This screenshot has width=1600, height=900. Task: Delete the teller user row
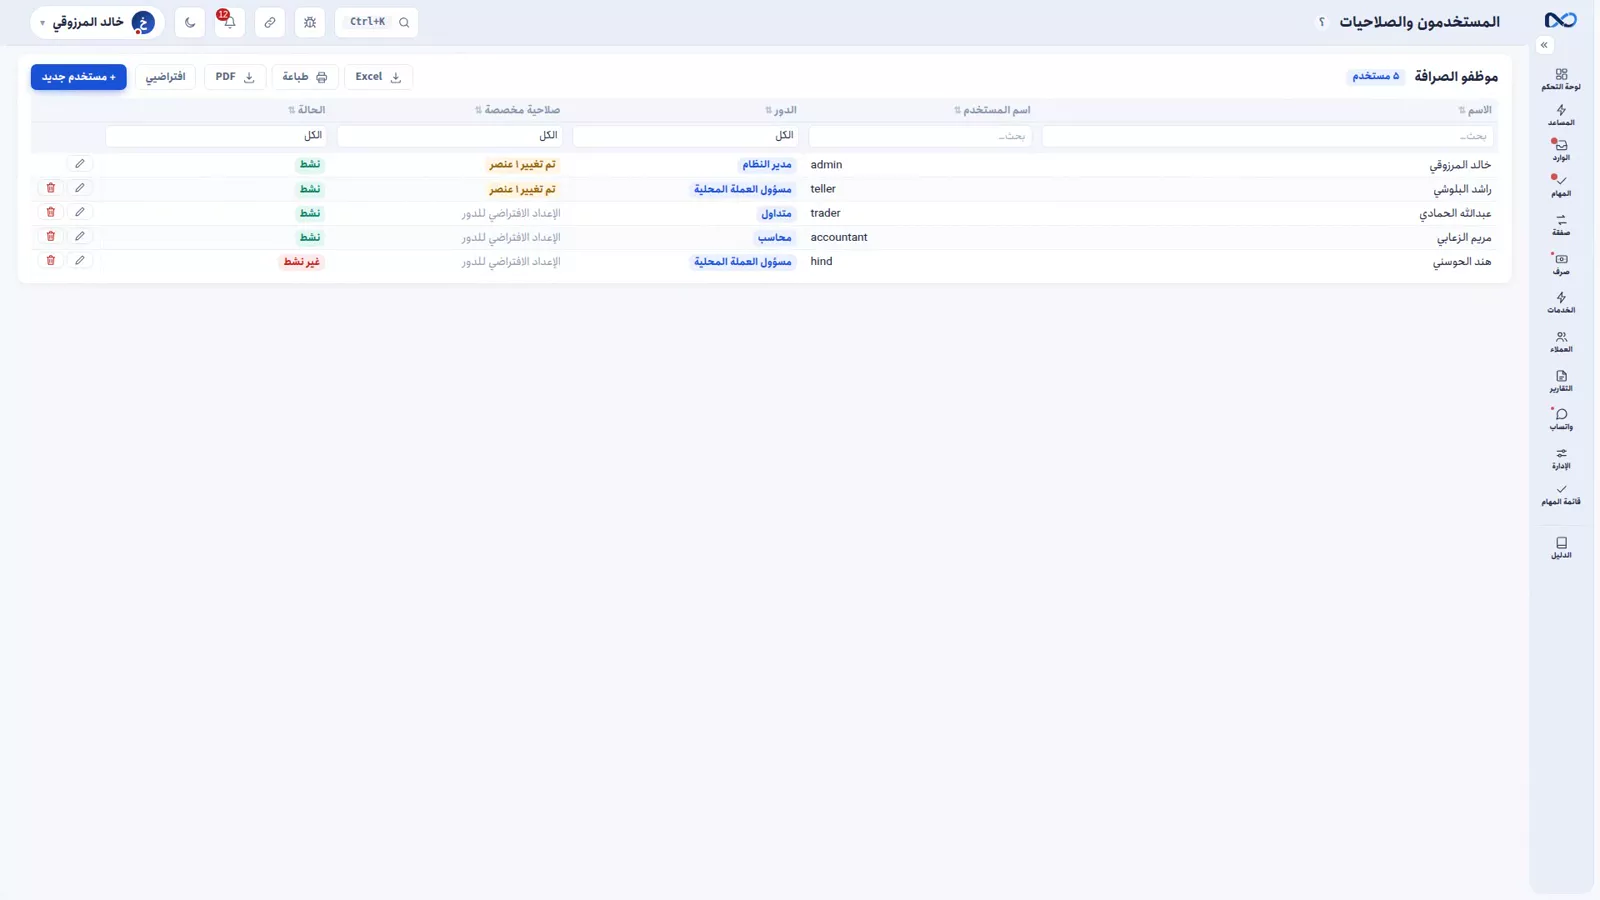[50, 188]
